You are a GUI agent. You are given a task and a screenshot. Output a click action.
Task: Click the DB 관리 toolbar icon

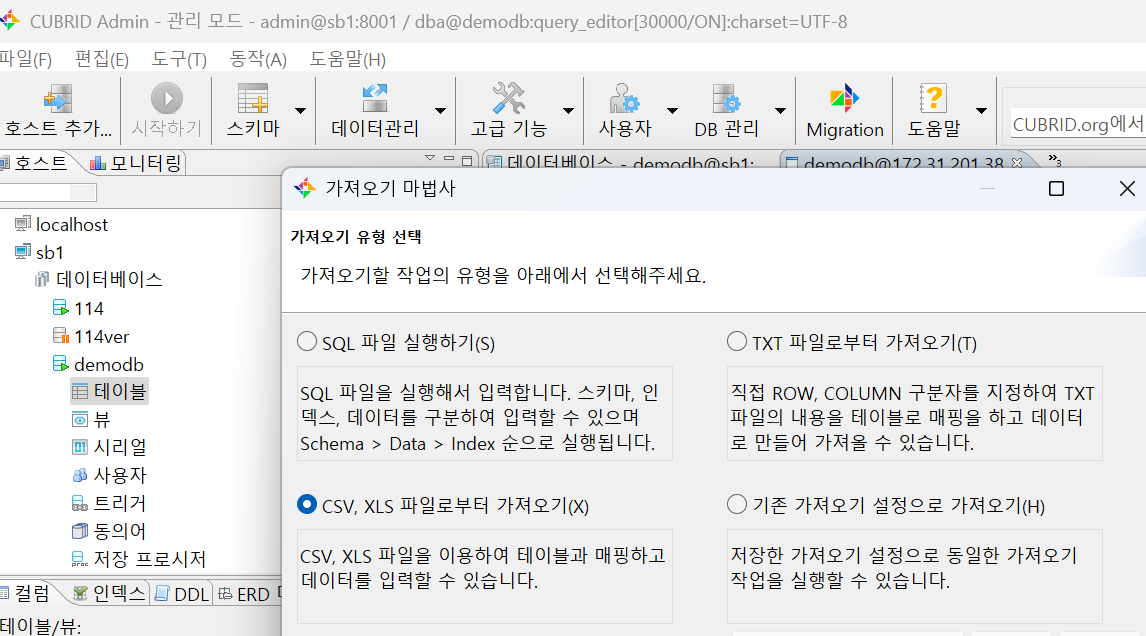click(x=727, y=100)
